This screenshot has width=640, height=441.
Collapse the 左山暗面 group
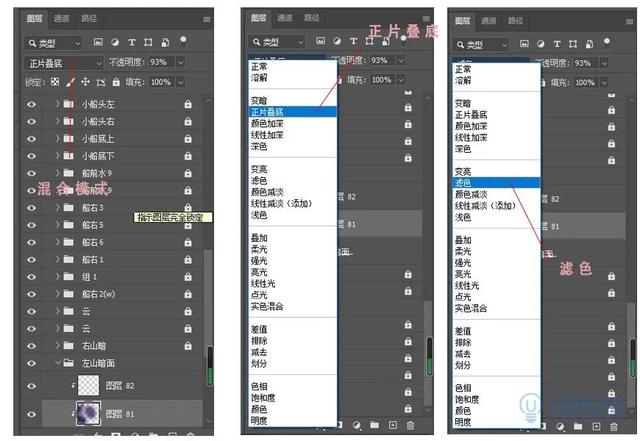click(58, 363)
